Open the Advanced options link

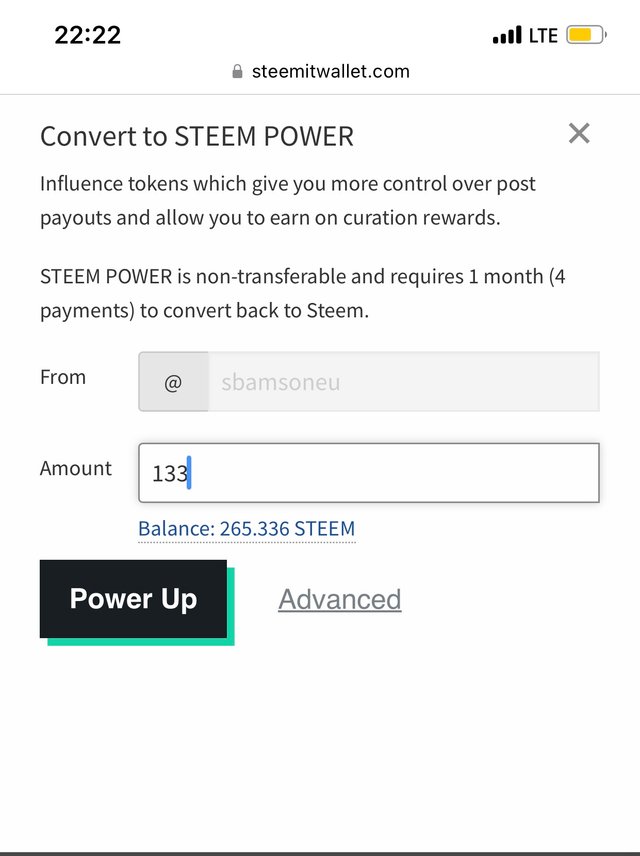[x=339, y=599]
